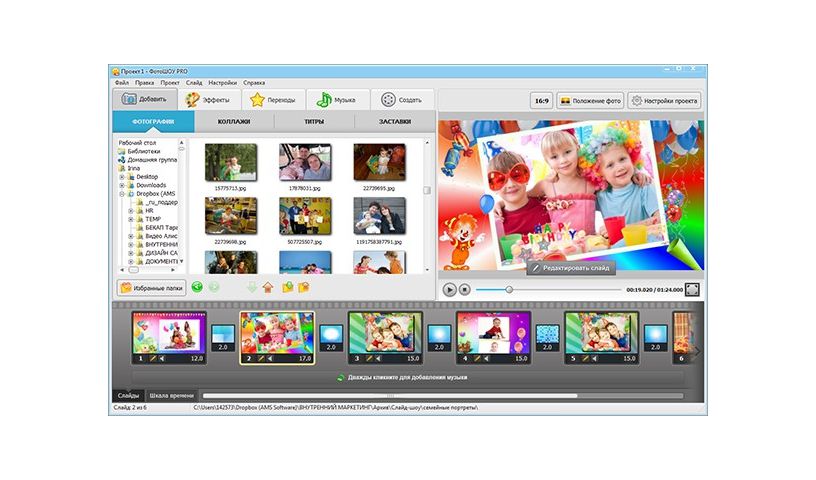Open the Настройки menu
The width and height of the screenshot is (816, 480).
pos(222,83)
